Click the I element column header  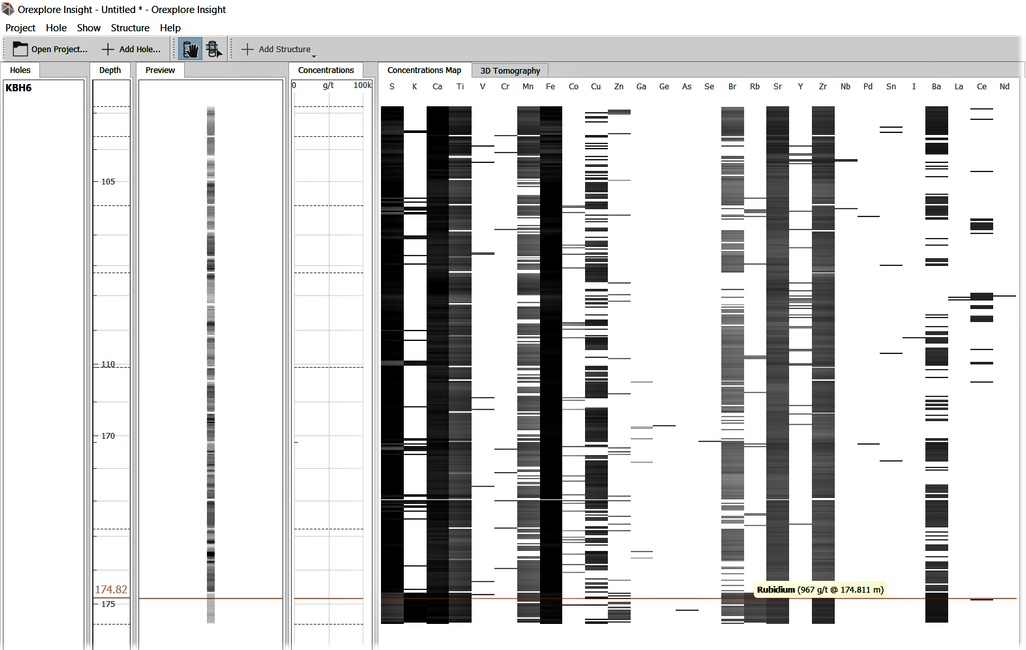click(x=913, y=86)
